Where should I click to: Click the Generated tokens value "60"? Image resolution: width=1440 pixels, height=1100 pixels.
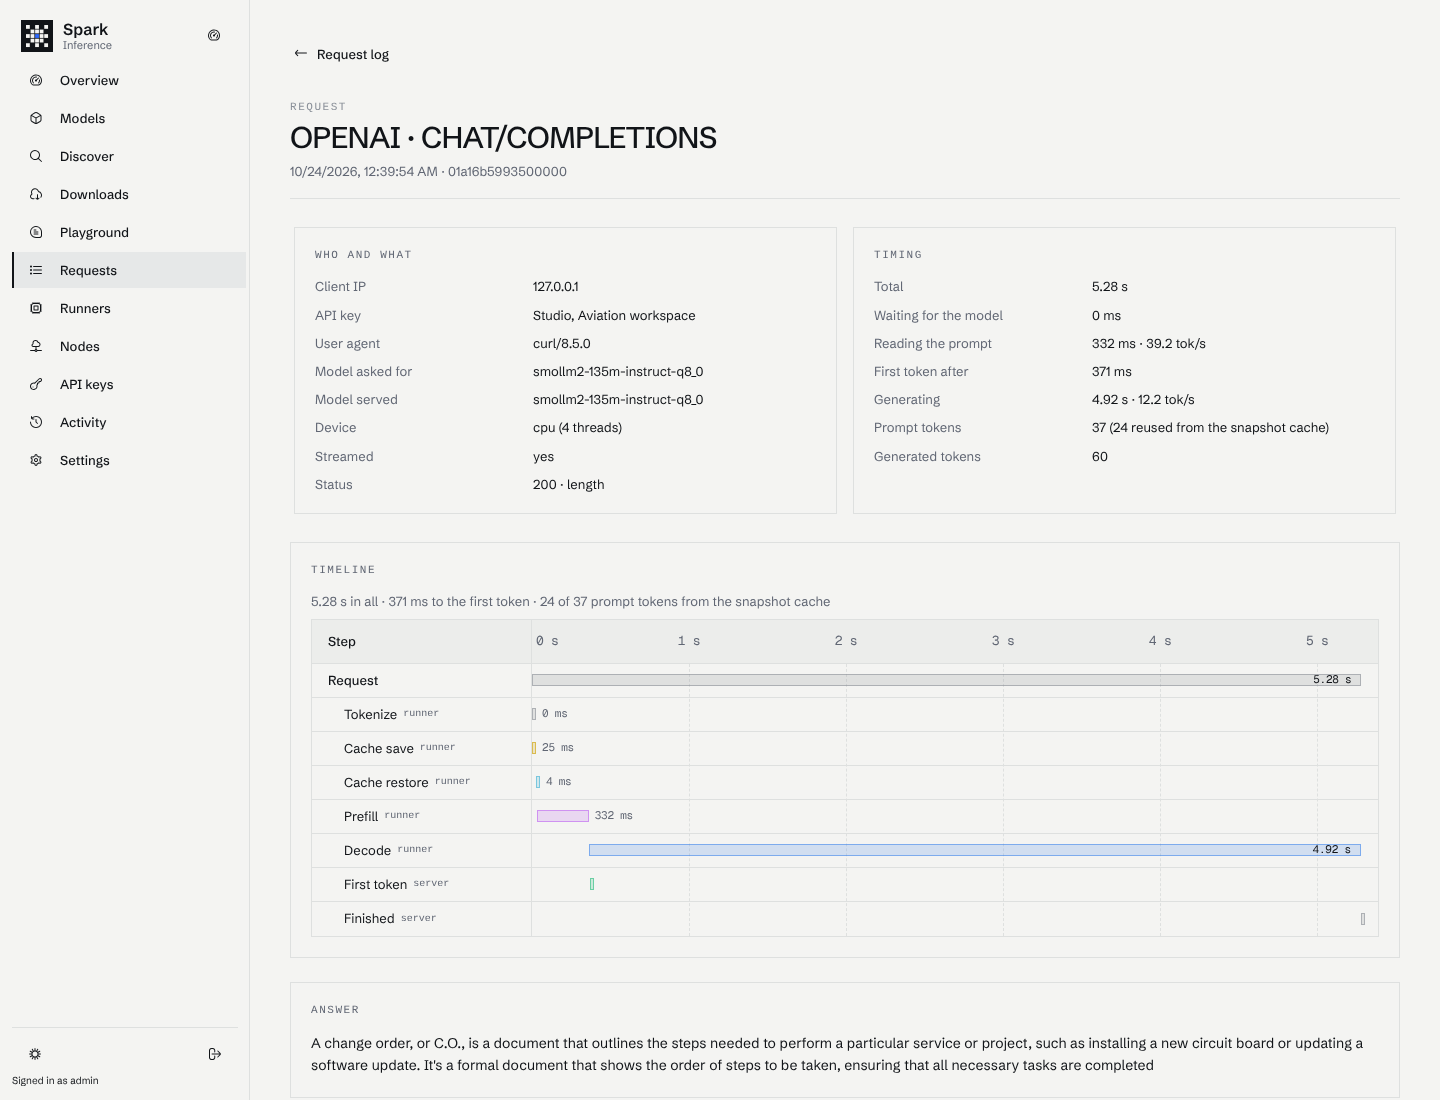pyautogui.click(x=1100, y=456)
